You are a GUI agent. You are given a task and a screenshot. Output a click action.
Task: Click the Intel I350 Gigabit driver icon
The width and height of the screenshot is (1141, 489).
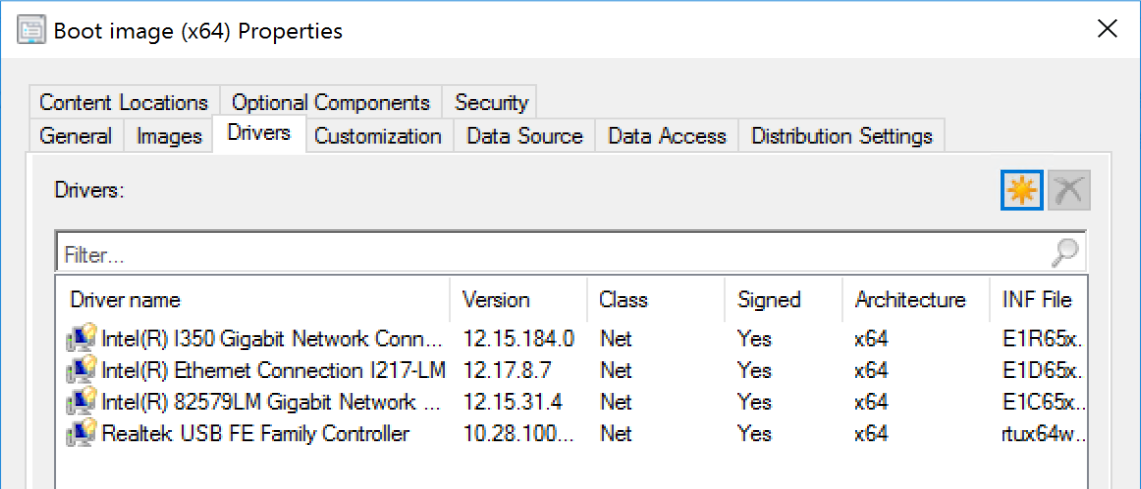(x=80, y=338)
